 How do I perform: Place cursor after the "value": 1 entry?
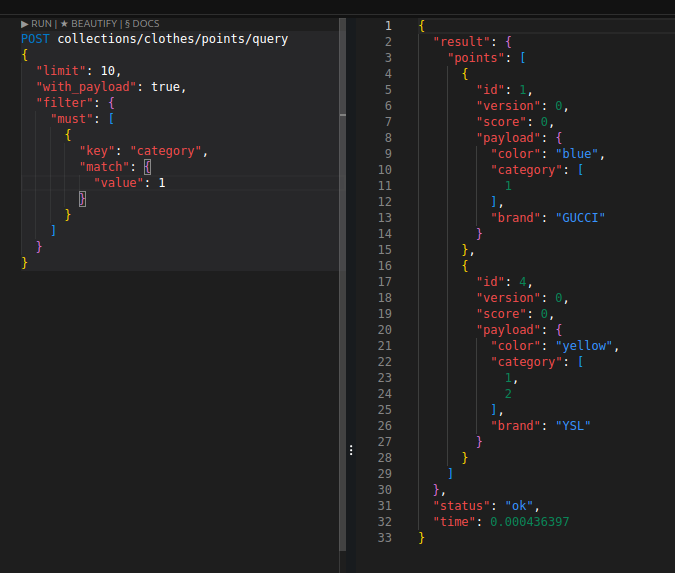(x=167, y=183)
